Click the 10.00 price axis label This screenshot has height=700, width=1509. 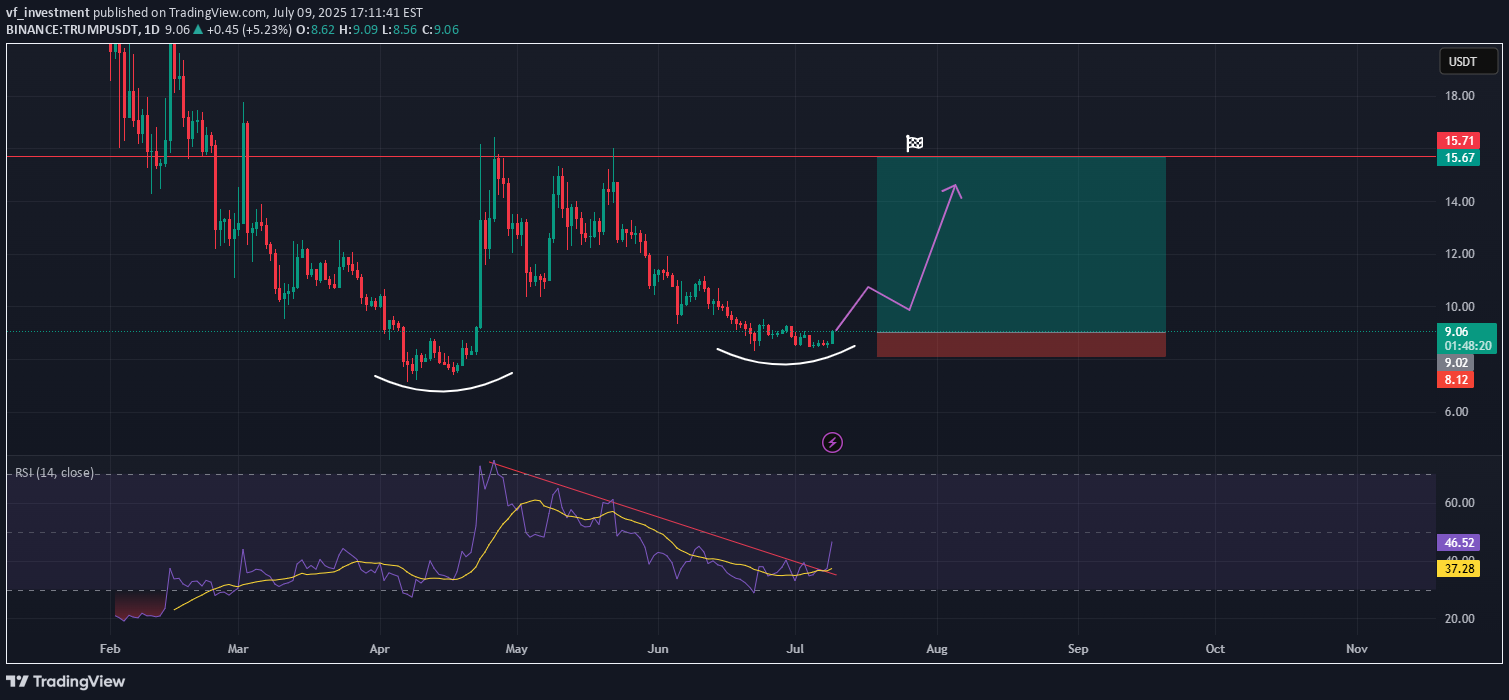(1461, 306)
